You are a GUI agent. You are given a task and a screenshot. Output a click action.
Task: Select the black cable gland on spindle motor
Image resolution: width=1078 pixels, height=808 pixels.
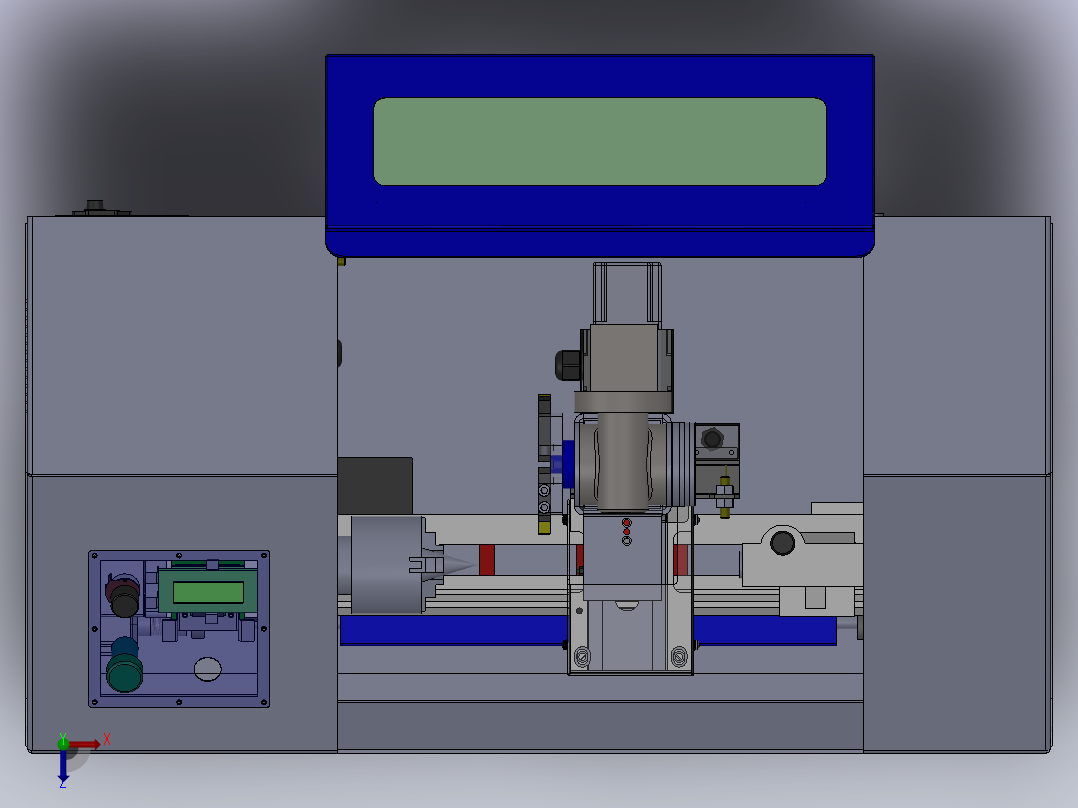568,365
